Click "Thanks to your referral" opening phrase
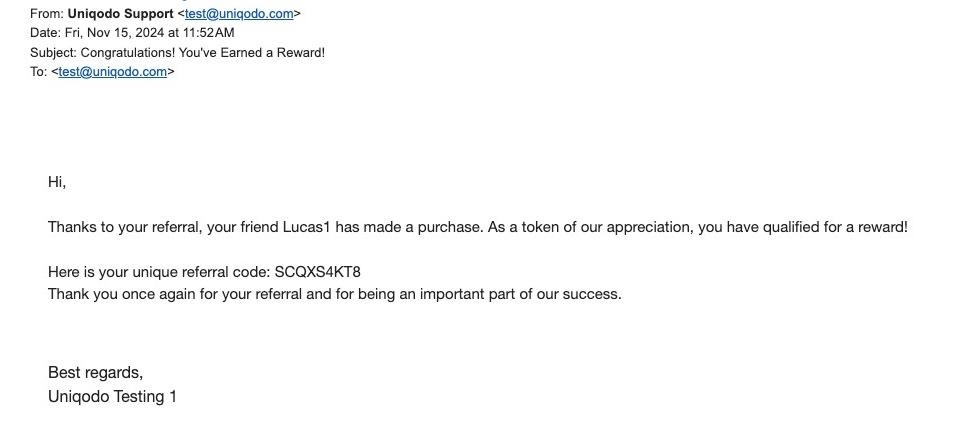This screenshot has height=446, width=967. pos(125,227)
